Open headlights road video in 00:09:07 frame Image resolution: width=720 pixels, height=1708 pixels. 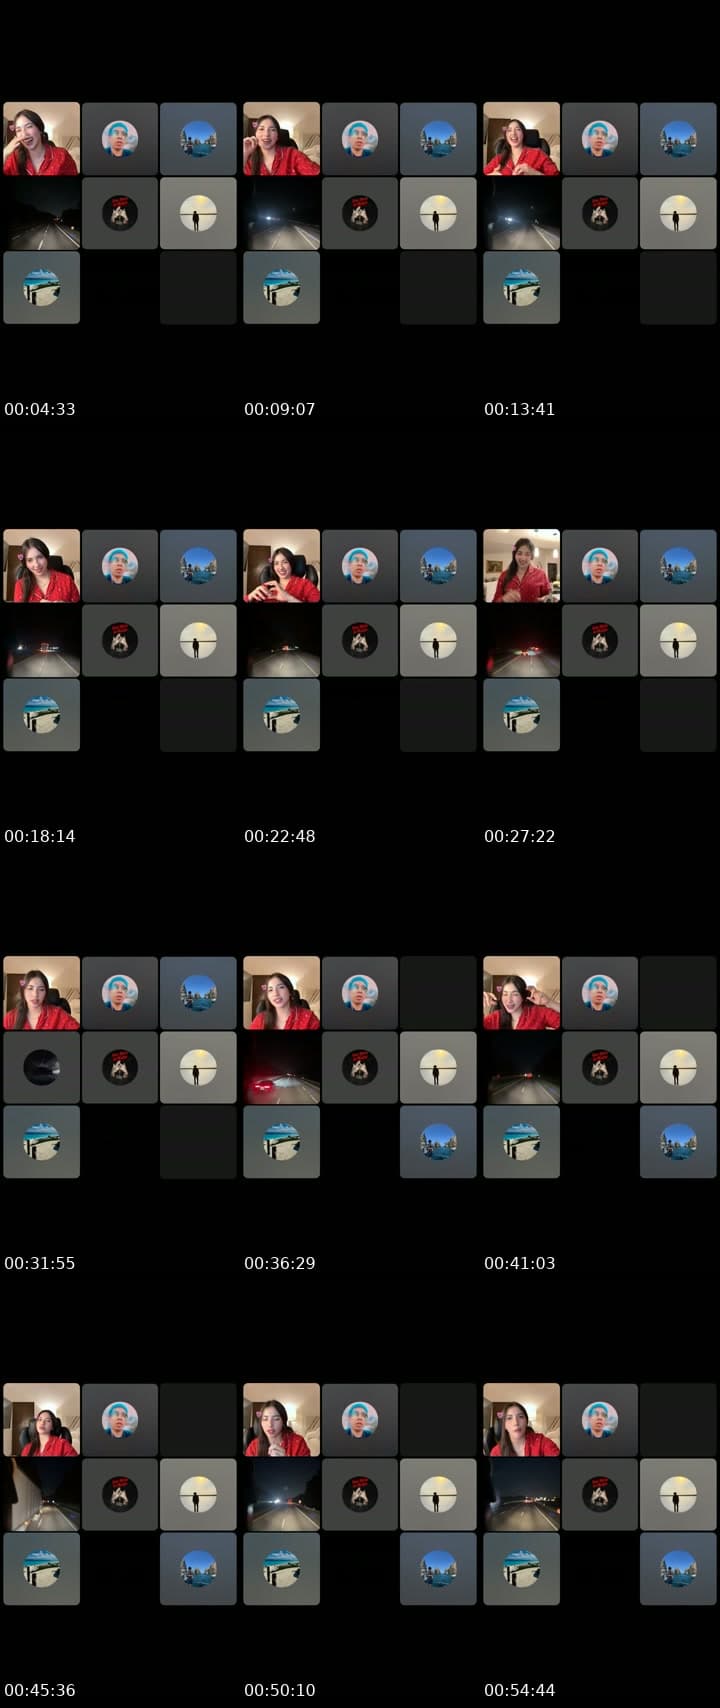281,213
